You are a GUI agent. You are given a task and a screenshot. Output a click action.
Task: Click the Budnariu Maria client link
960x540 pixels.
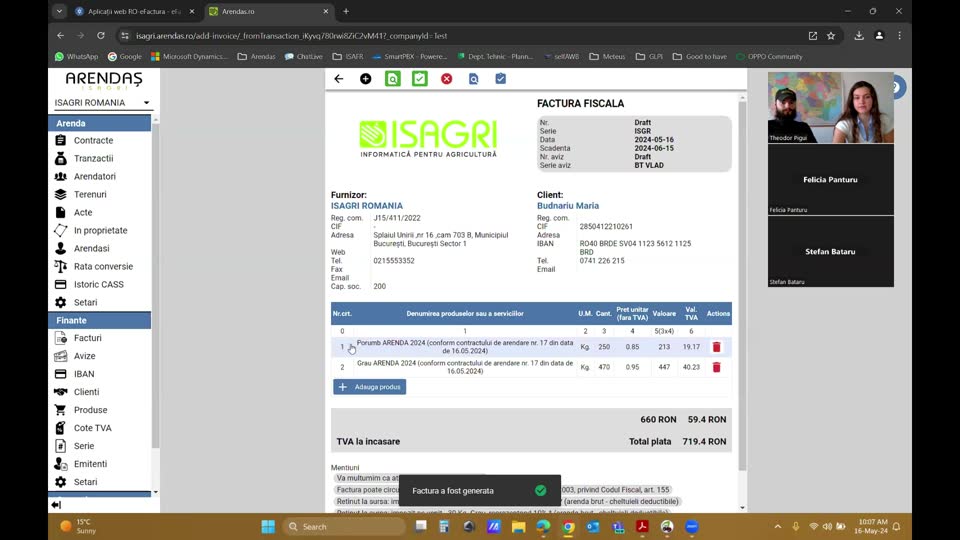click(x=568, y=206)
